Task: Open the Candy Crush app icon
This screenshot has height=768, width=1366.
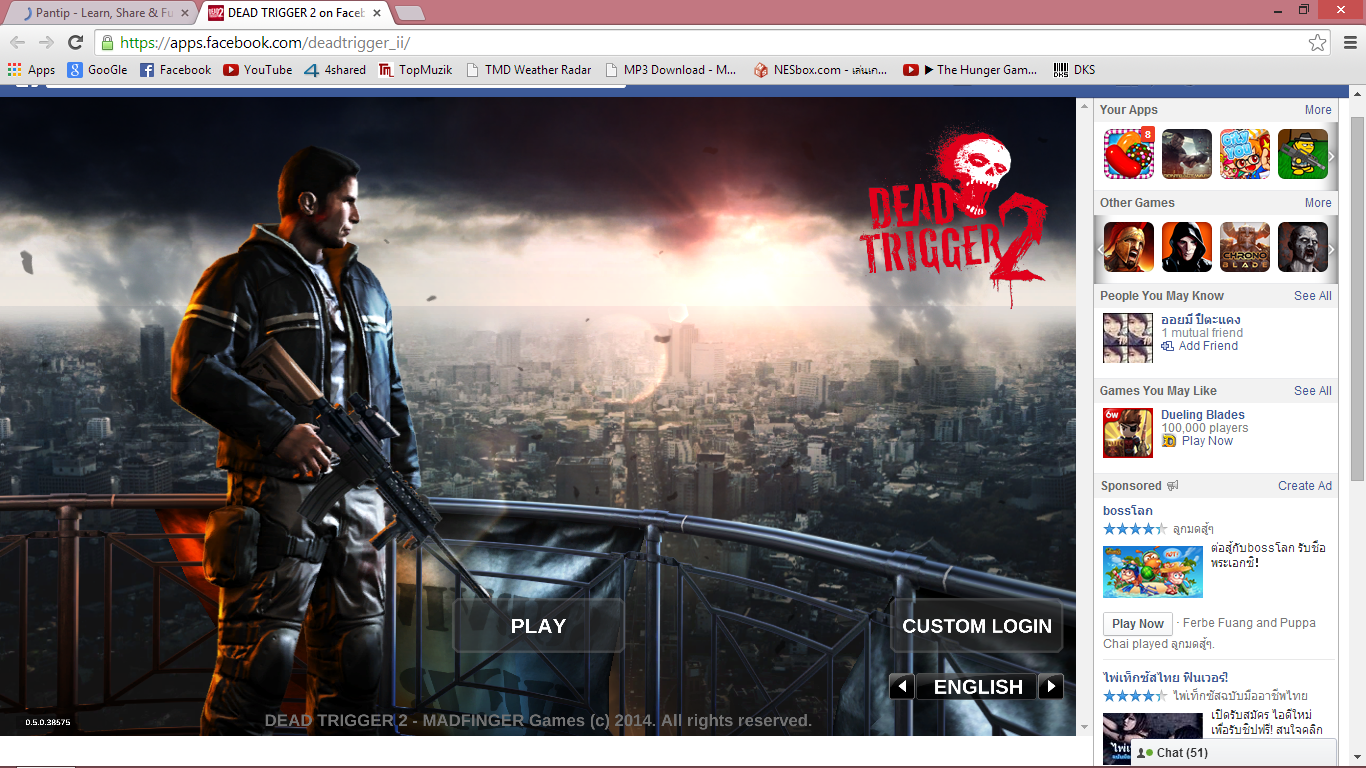Action: click(1129, 154)
